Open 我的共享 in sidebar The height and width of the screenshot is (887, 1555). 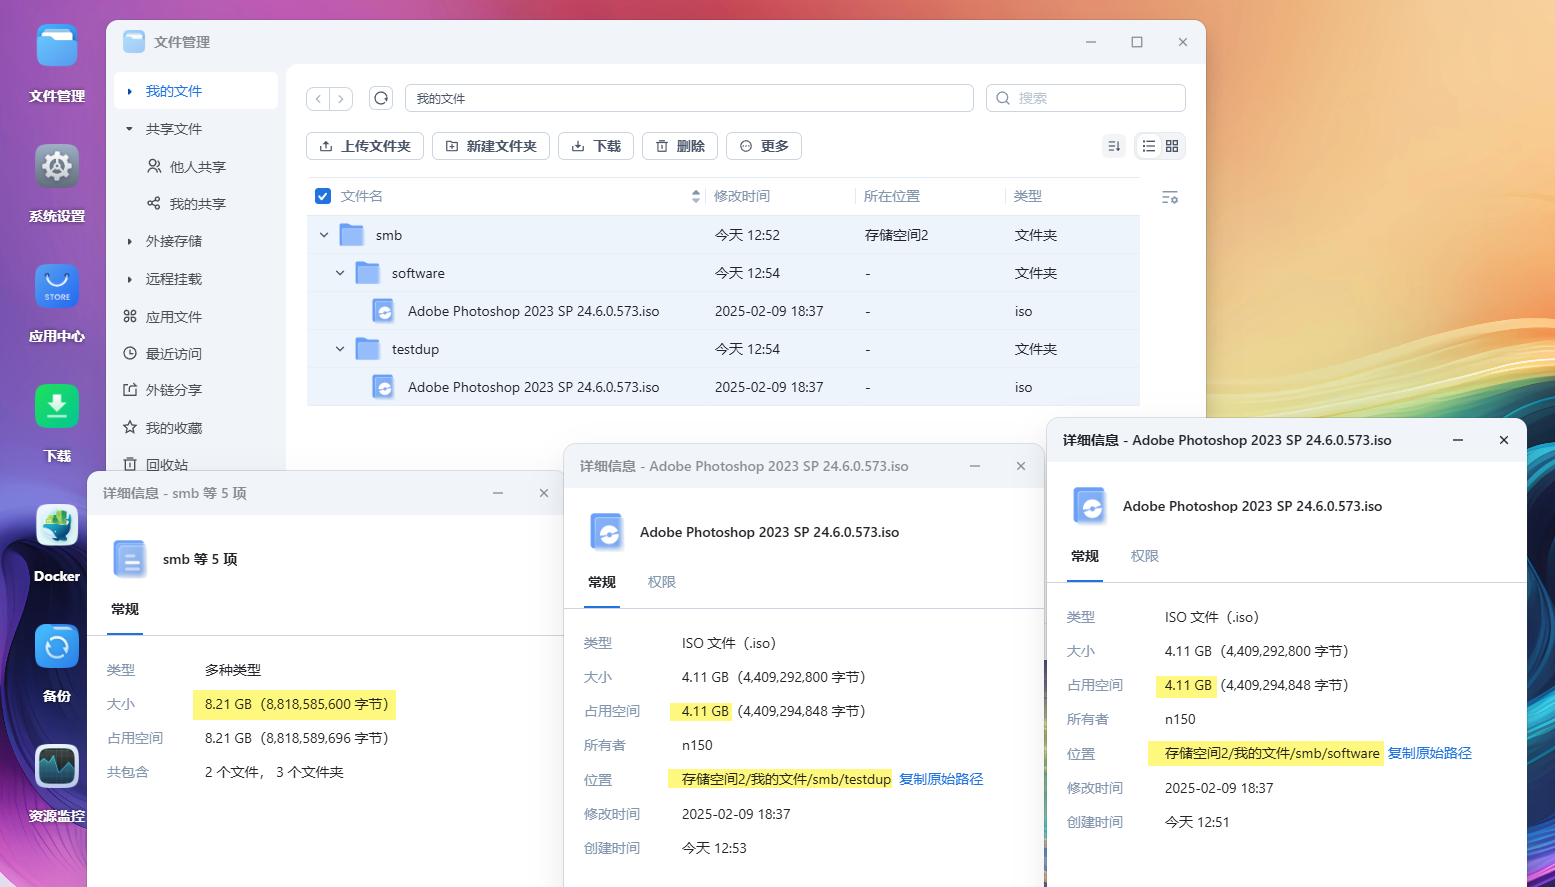click(198, 204)
